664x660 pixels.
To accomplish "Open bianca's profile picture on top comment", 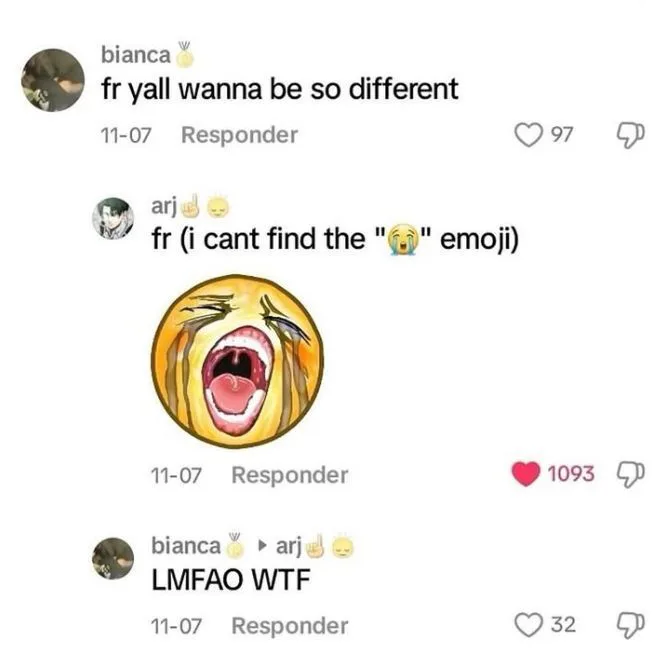I will pos(53,80).
